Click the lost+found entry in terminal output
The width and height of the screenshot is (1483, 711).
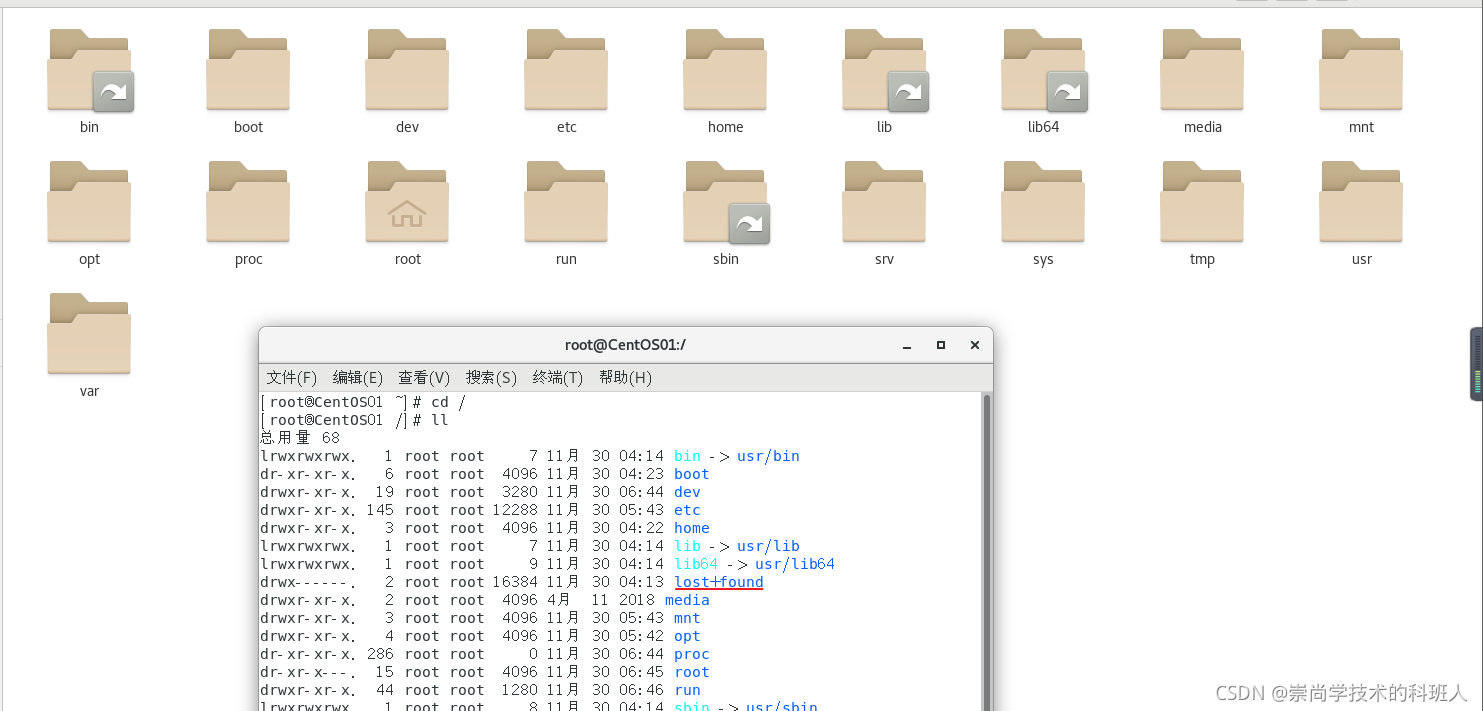point(719,582)
